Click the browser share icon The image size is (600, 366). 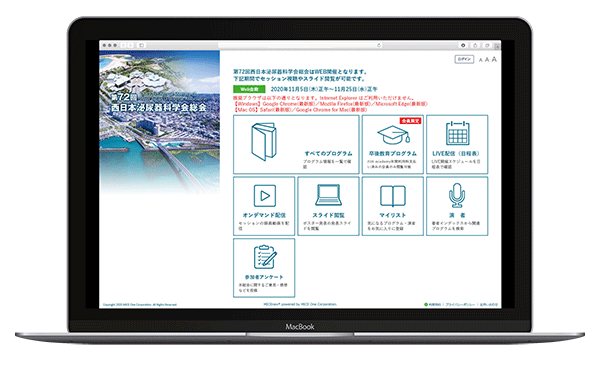[x=475, y=45]
